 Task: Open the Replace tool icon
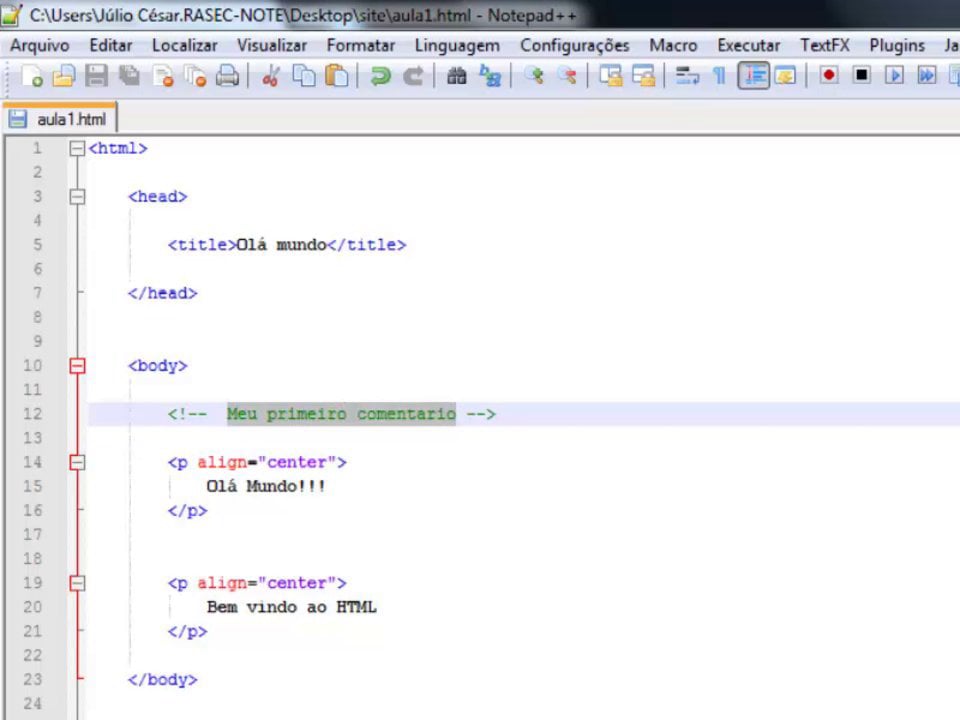[490, 77]
